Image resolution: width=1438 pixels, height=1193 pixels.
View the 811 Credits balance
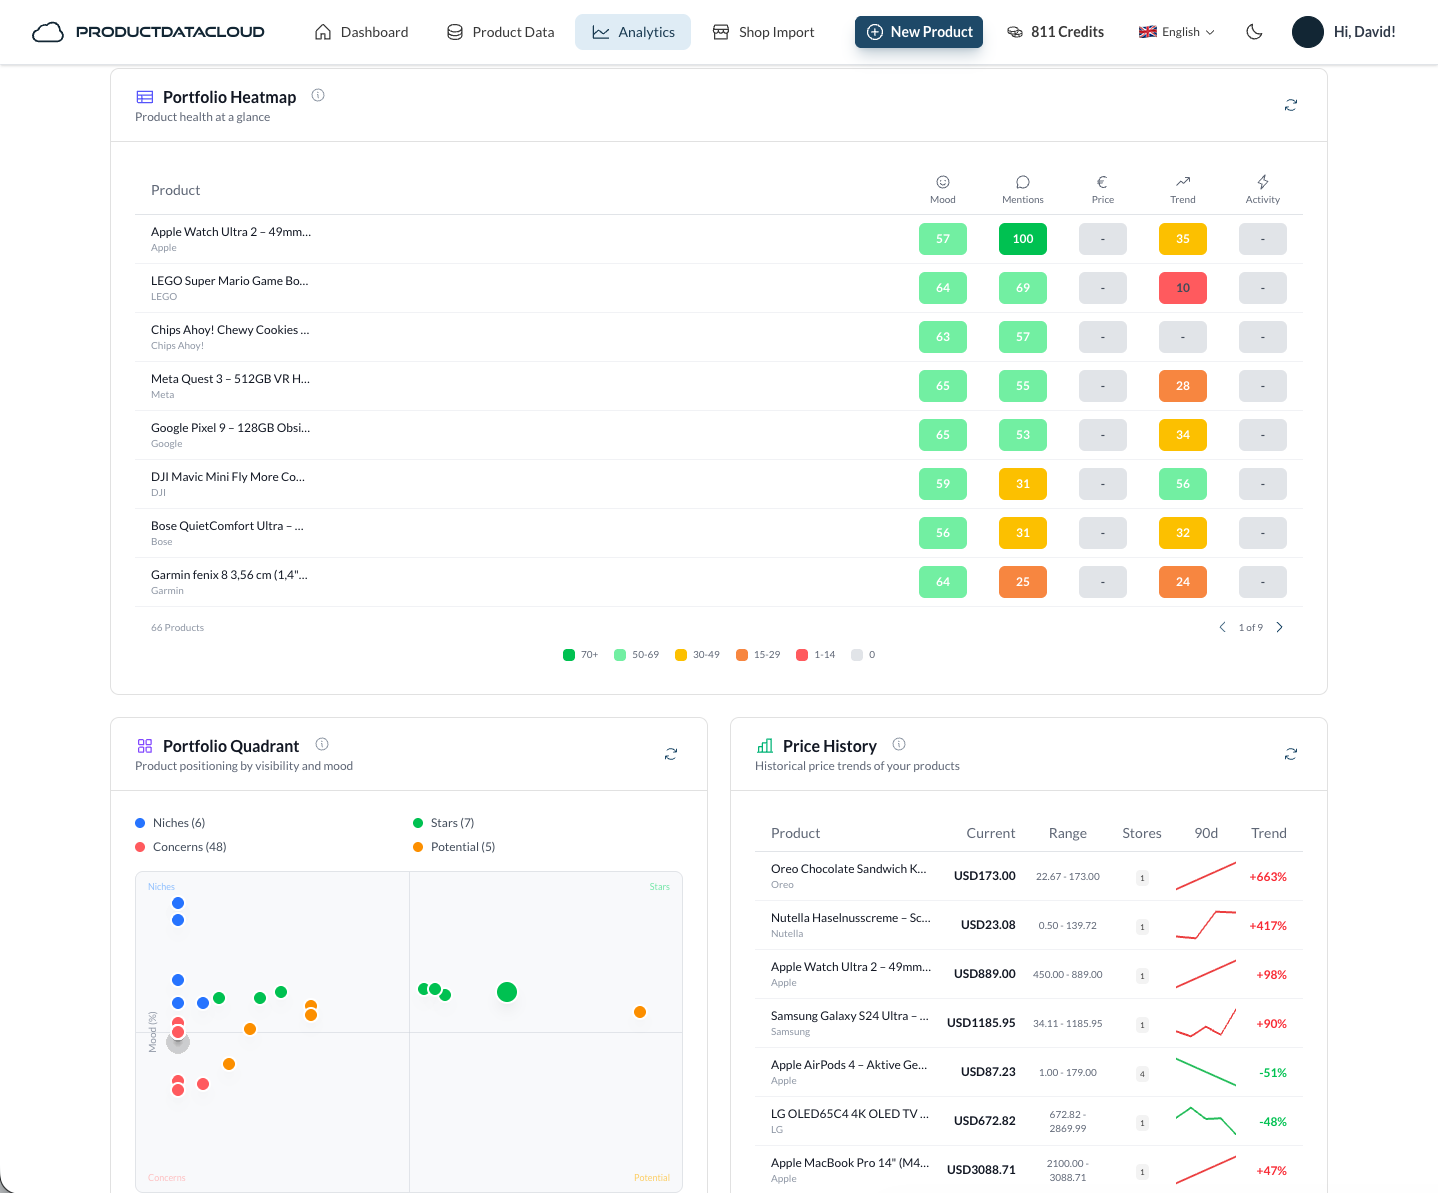point(1055,32)
